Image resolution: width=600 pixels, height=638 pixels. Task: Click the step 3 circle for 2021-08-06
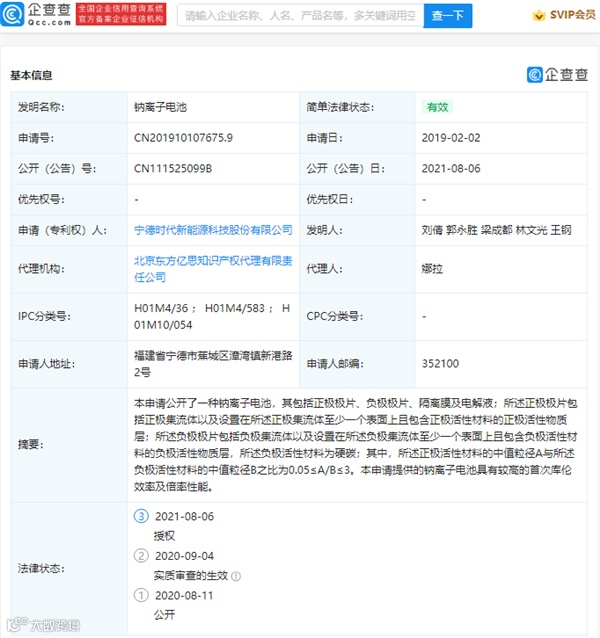click(141, 516)
